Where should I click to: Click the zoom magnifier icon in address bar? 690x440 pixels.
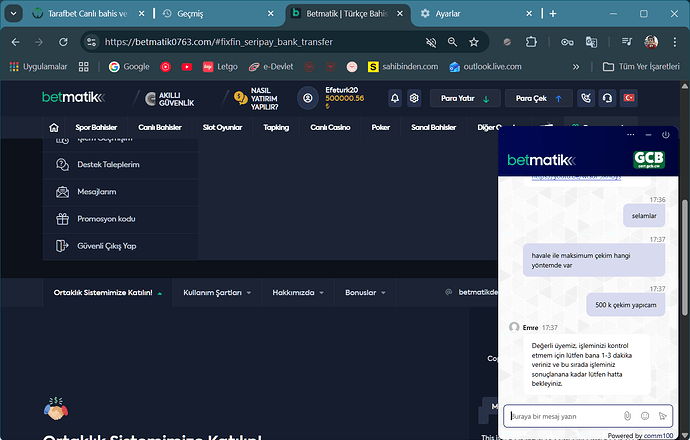tap(452, 42)
